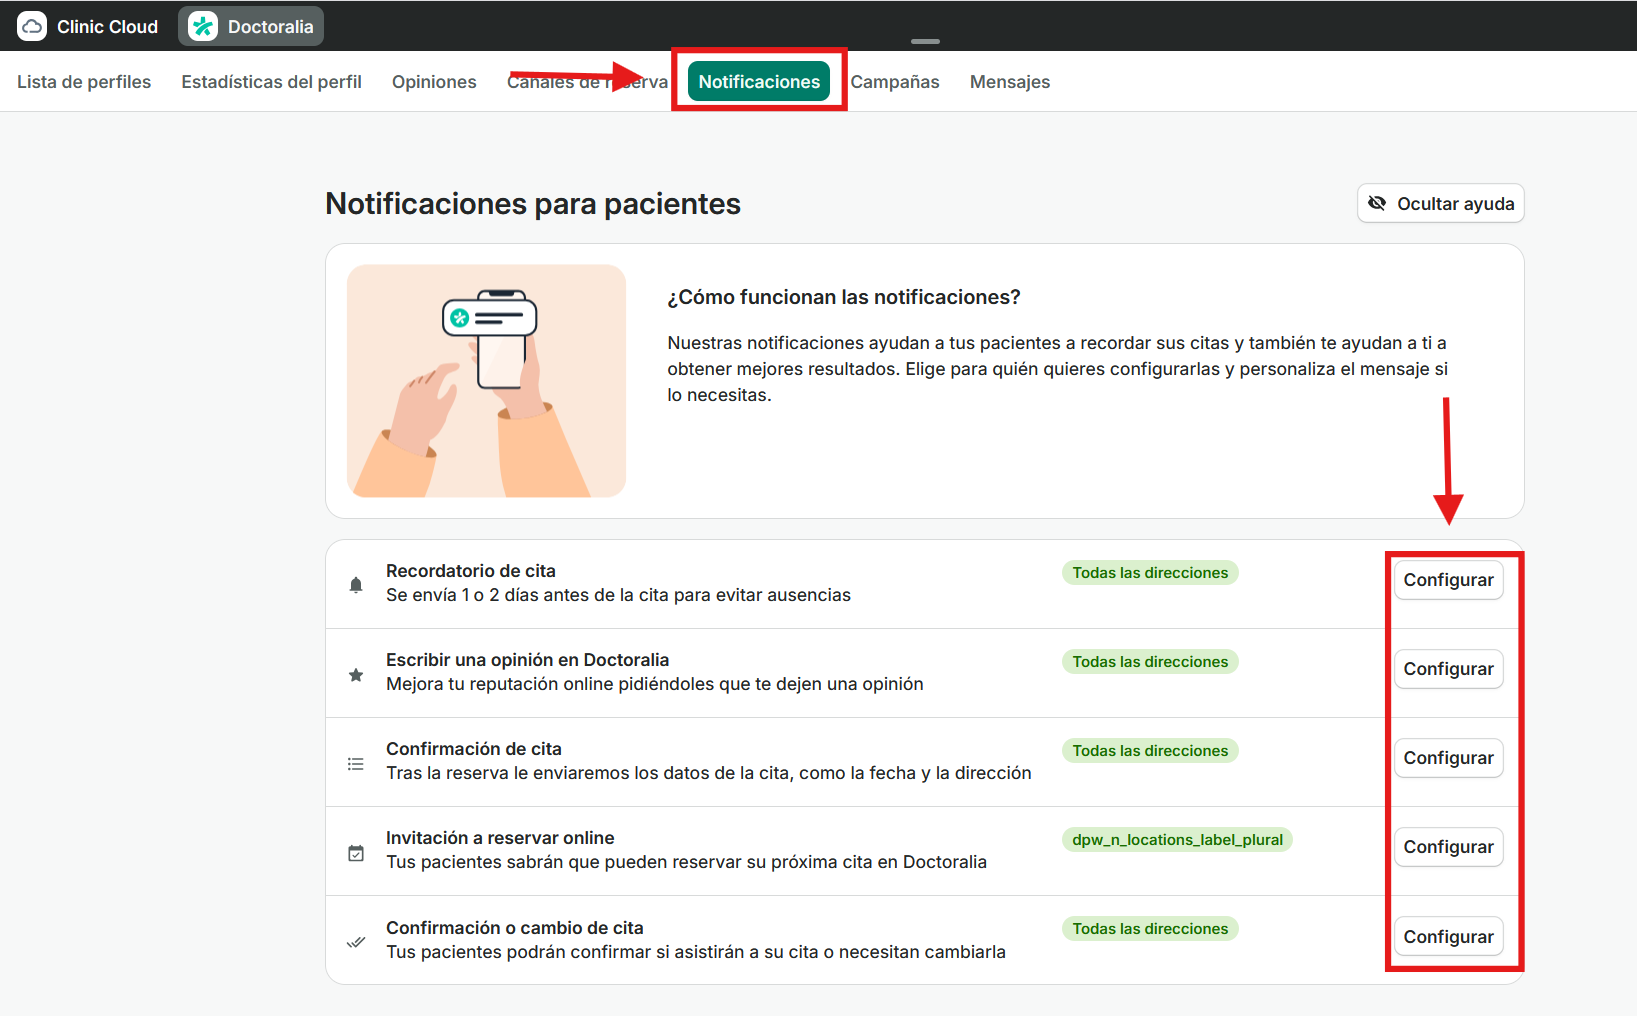This screenshot has width=1637, height=1016.
Task: Configure the Invitación a reservar online notification
Action: pyautogui.click(x=1448, y=847)
